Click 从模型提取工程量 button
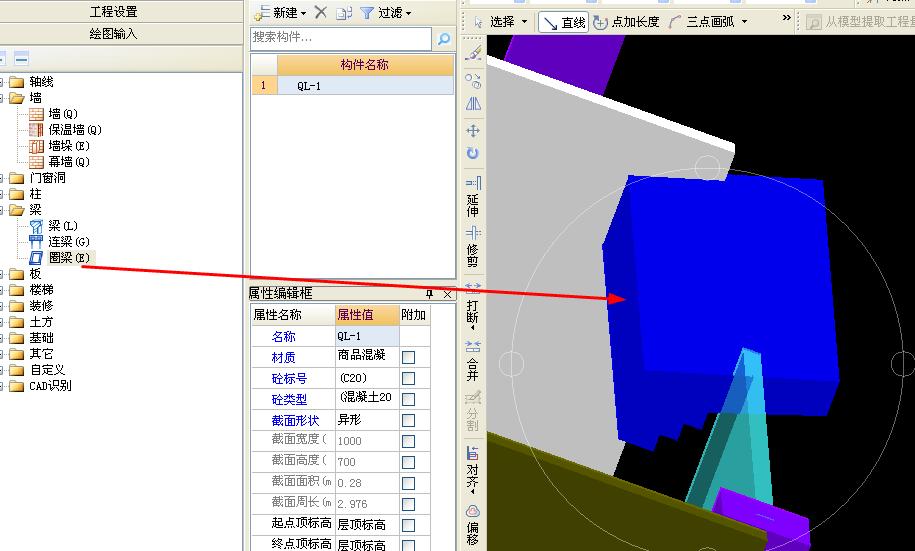 coord(860,22)
